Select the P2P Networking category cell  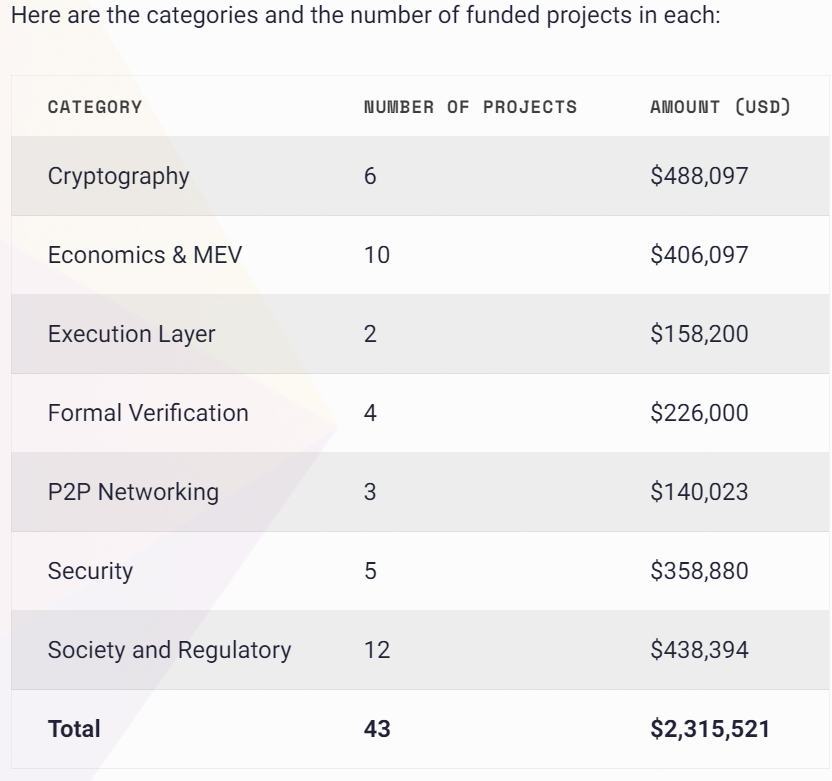[133, 492]
